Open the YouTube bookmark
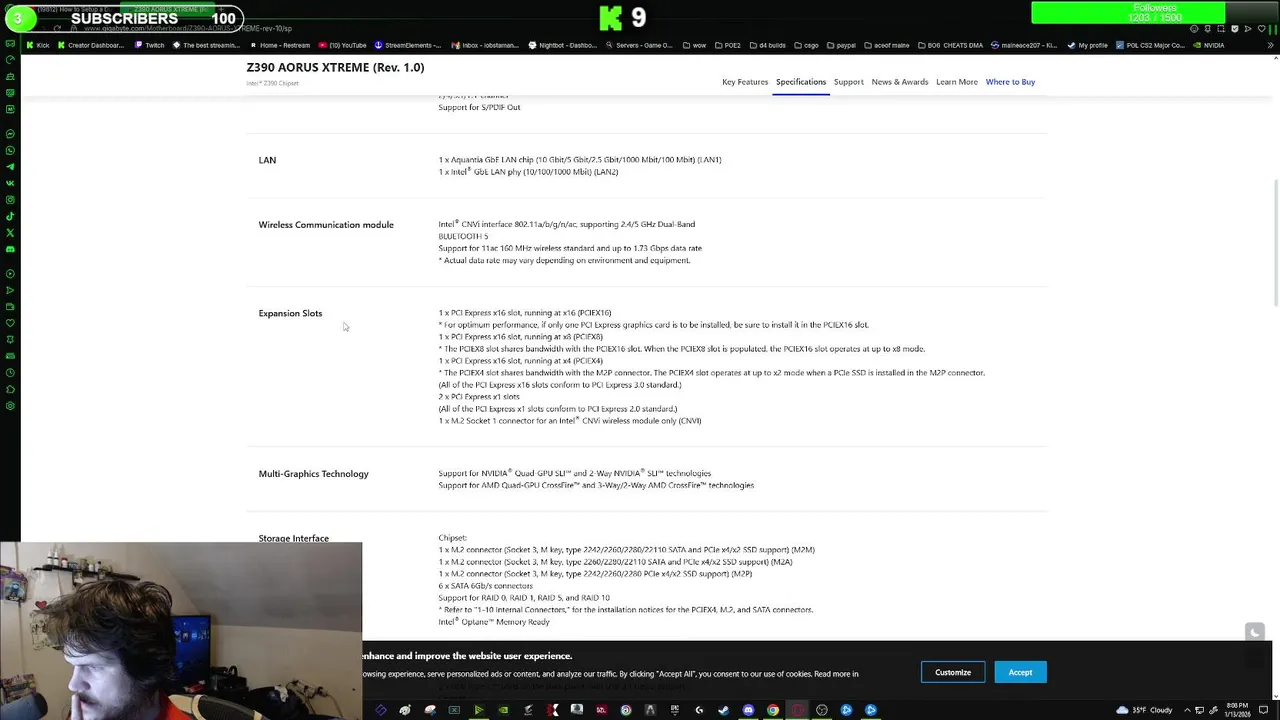This screenshot has width=1280, height=720. pyautogui.click(x=343, y=45)
